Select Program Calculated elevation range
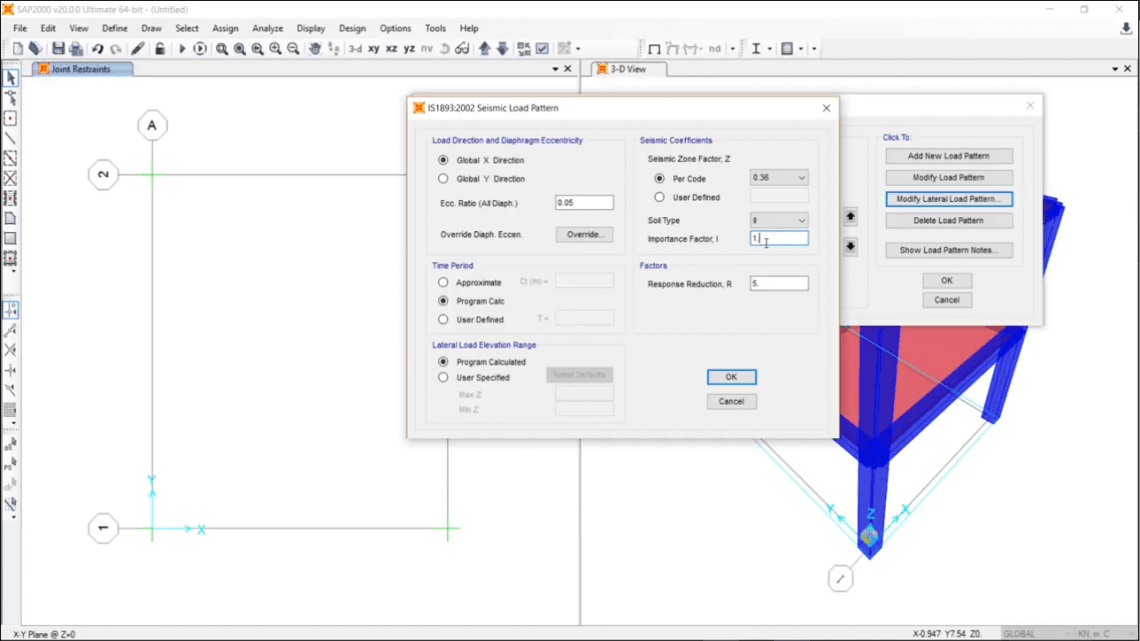This screenshot has width=1140, height=641. pos(443,361)
